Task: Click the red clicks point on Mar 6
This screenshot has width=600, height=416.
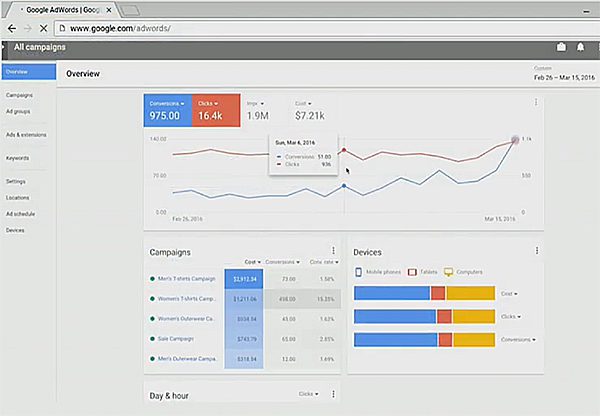Action: pyautogui.click(x=344, y=150)
